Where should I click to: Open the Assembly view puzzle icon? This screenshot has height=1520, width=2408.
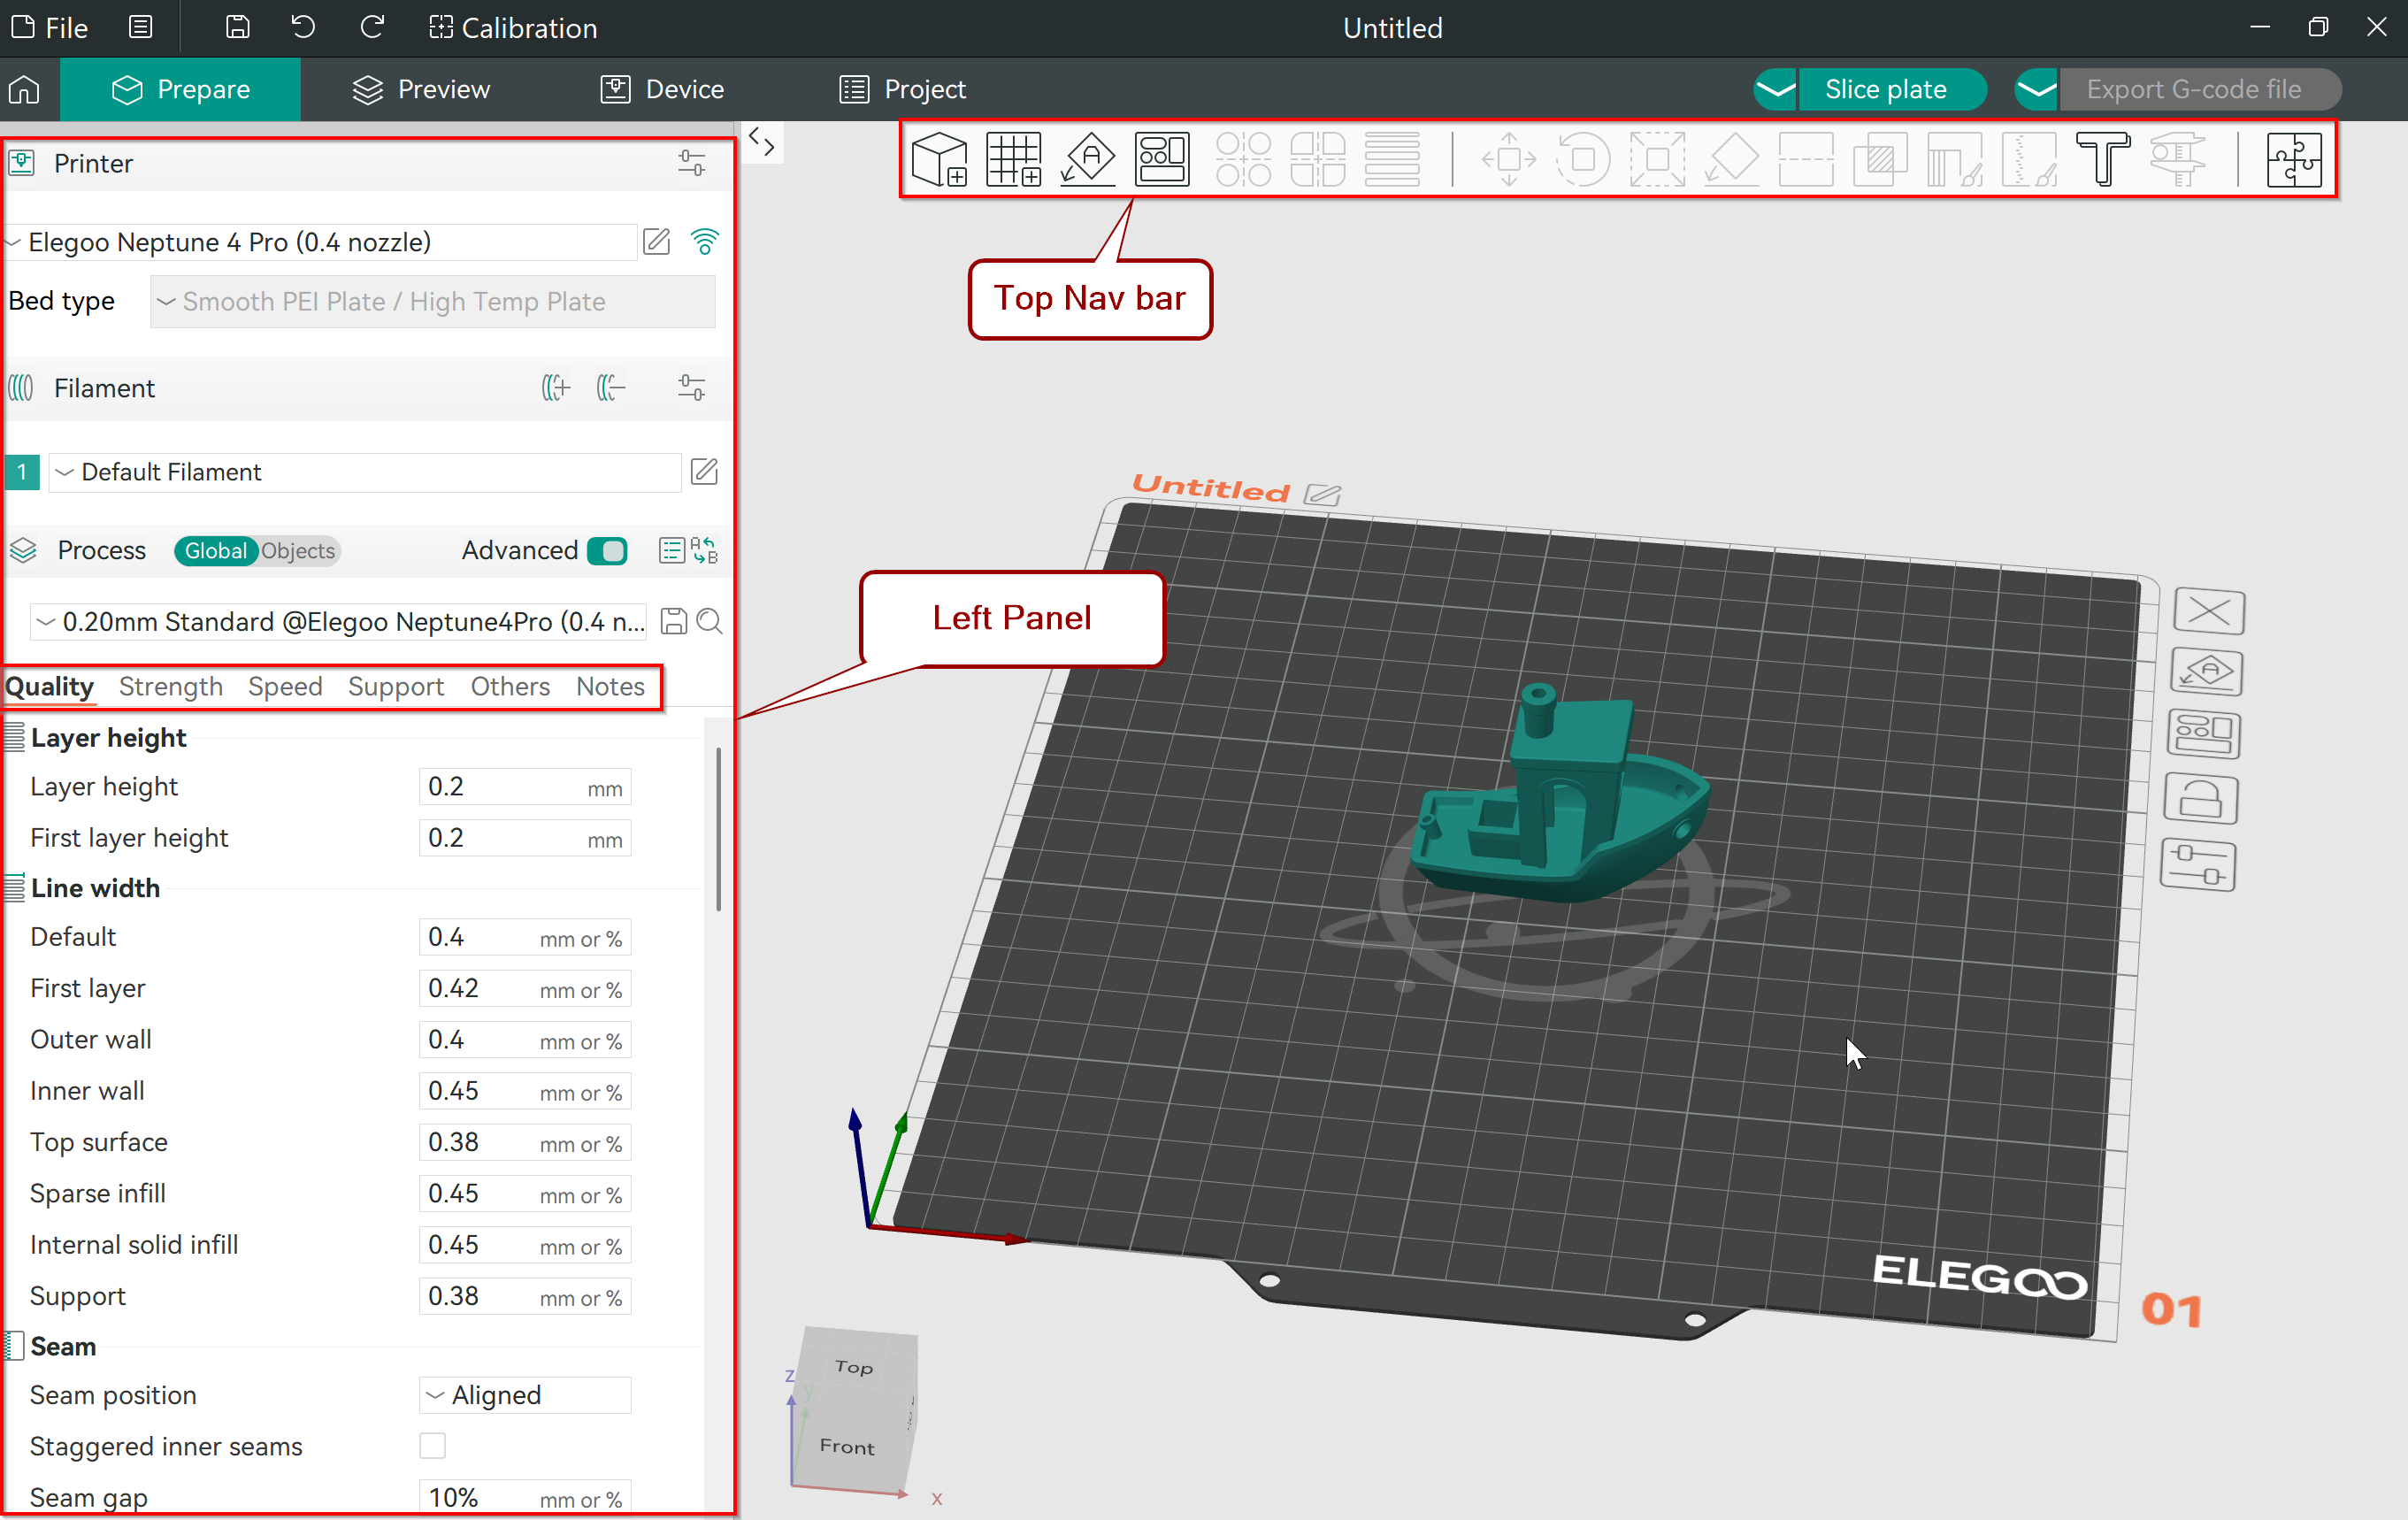2292,159
